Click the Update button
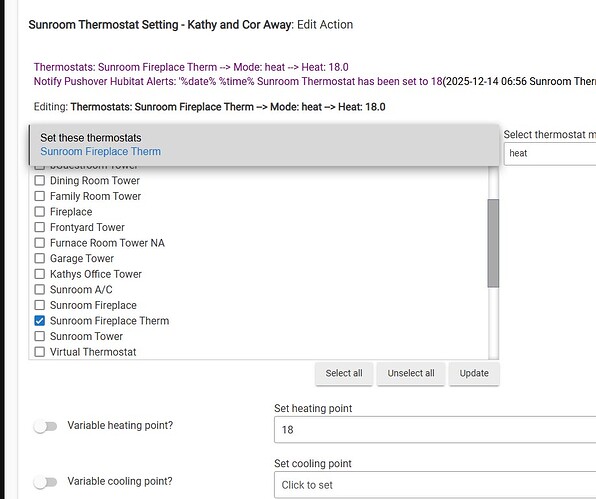596x499 pixels. pos(474,374)
